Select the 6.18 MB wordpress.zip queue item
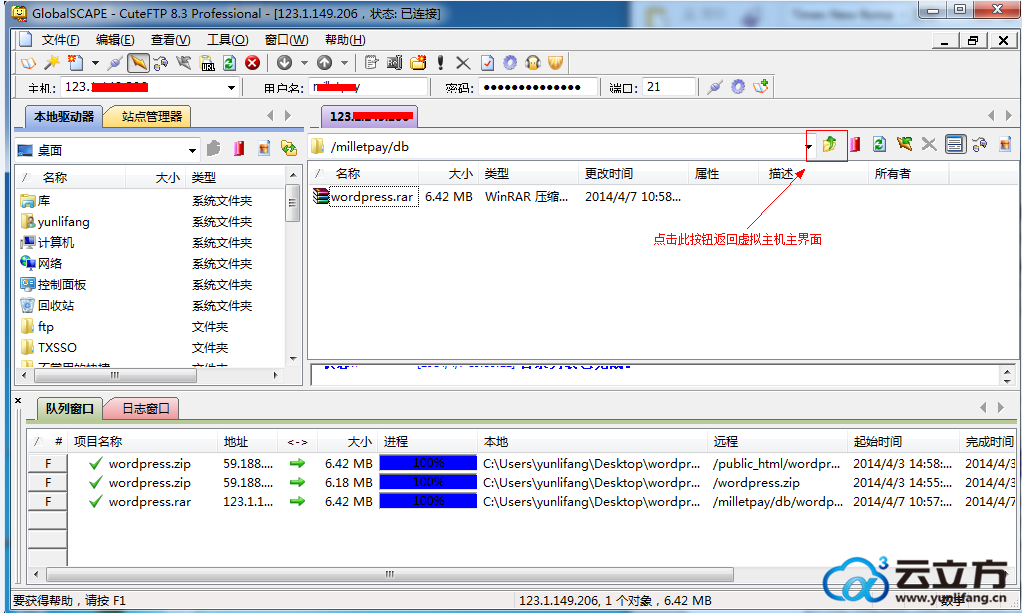Viewport: 1022px width, 613px height. [149, 483]
